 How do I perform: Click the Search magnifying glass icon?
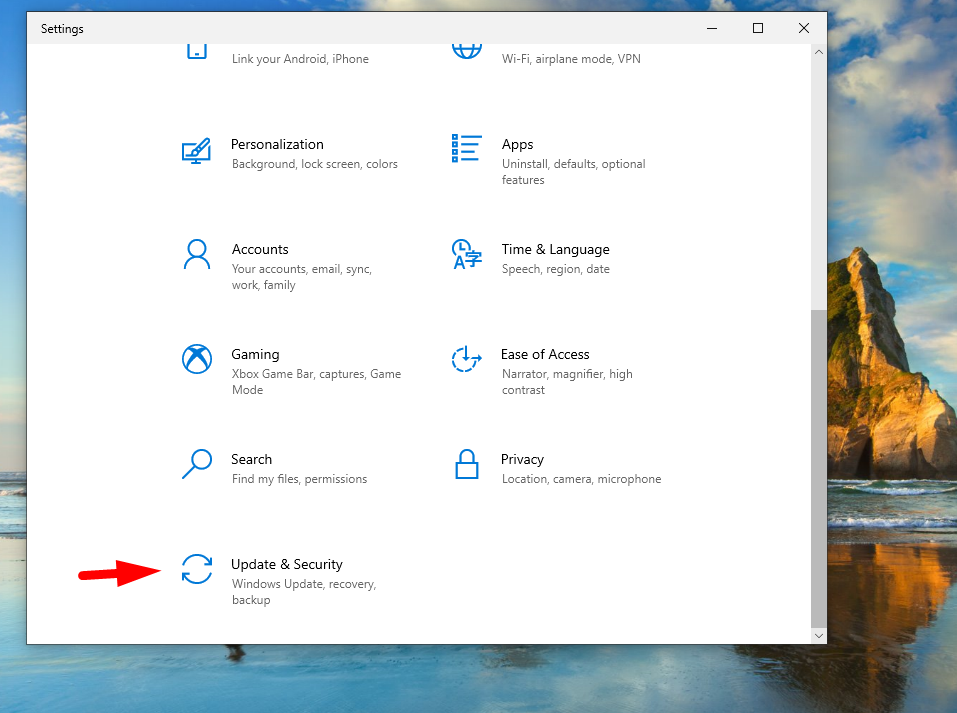(x=196, y=463)
